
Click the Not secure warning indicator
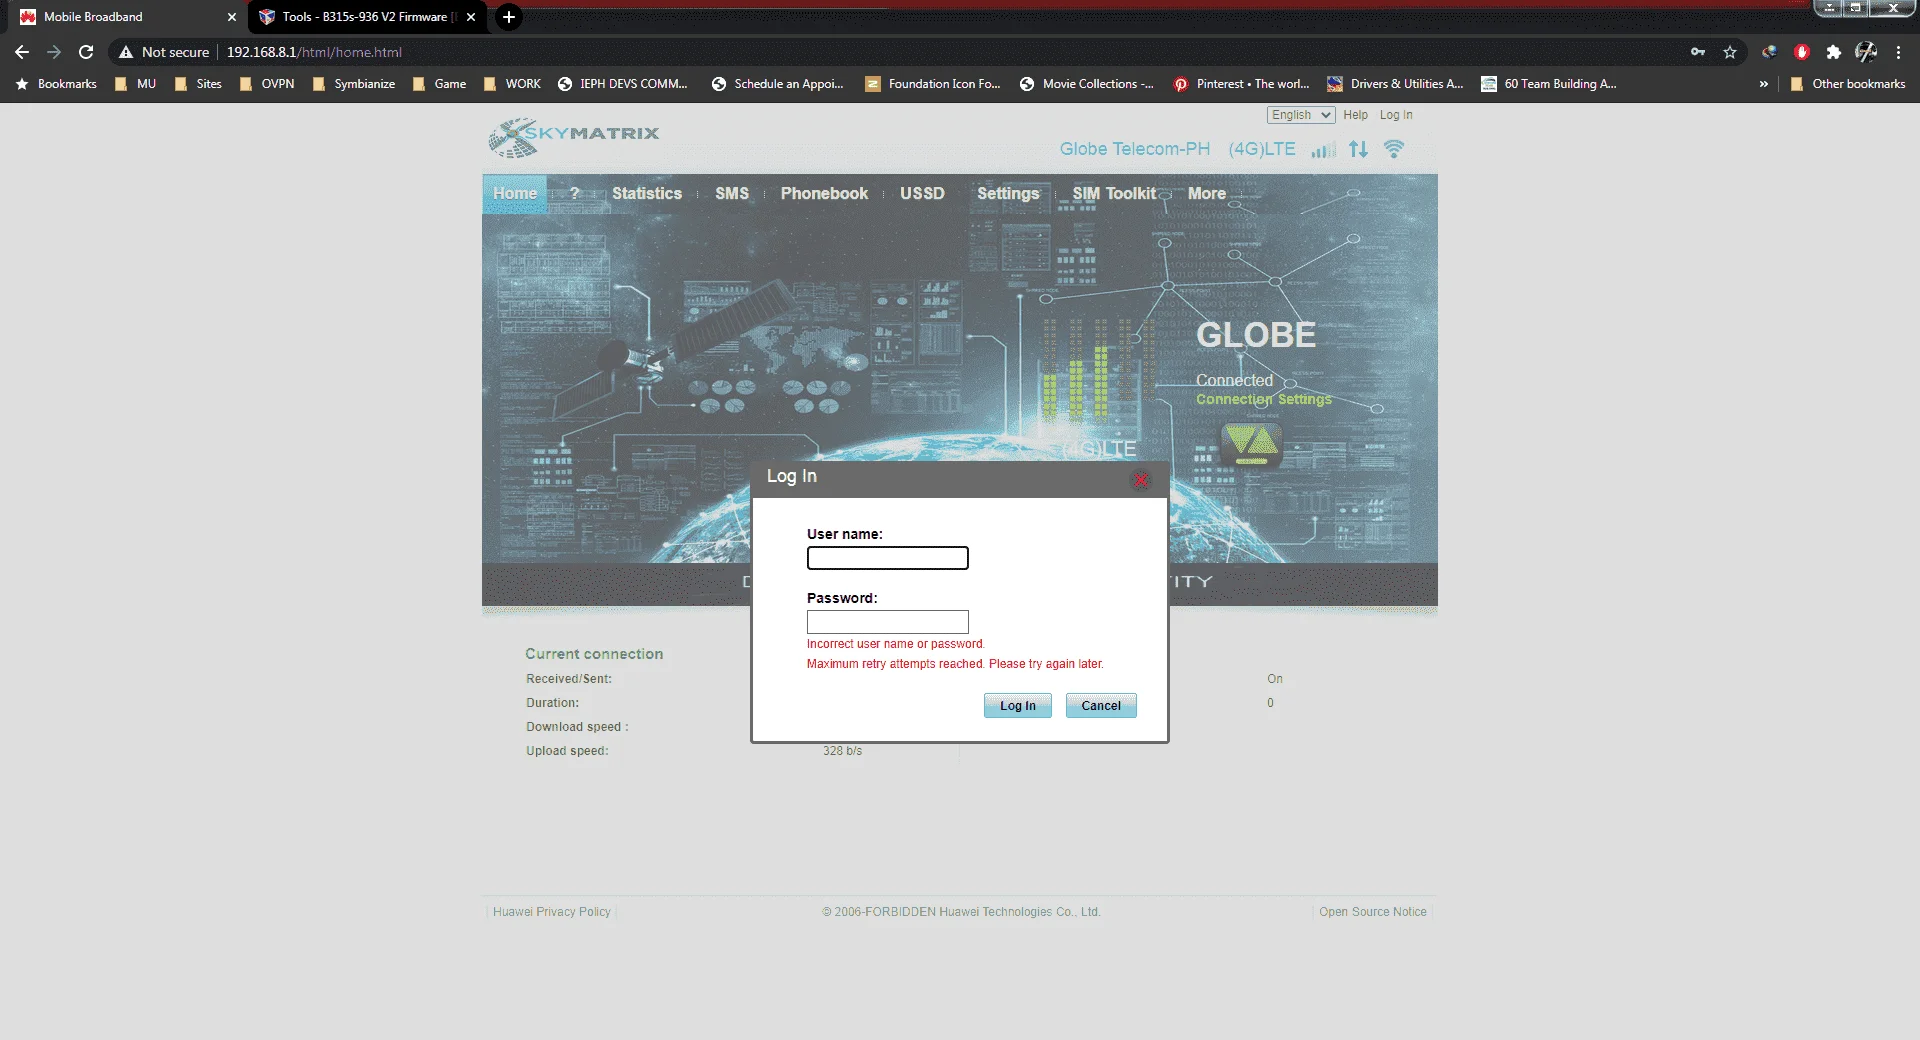coord(164,52)
